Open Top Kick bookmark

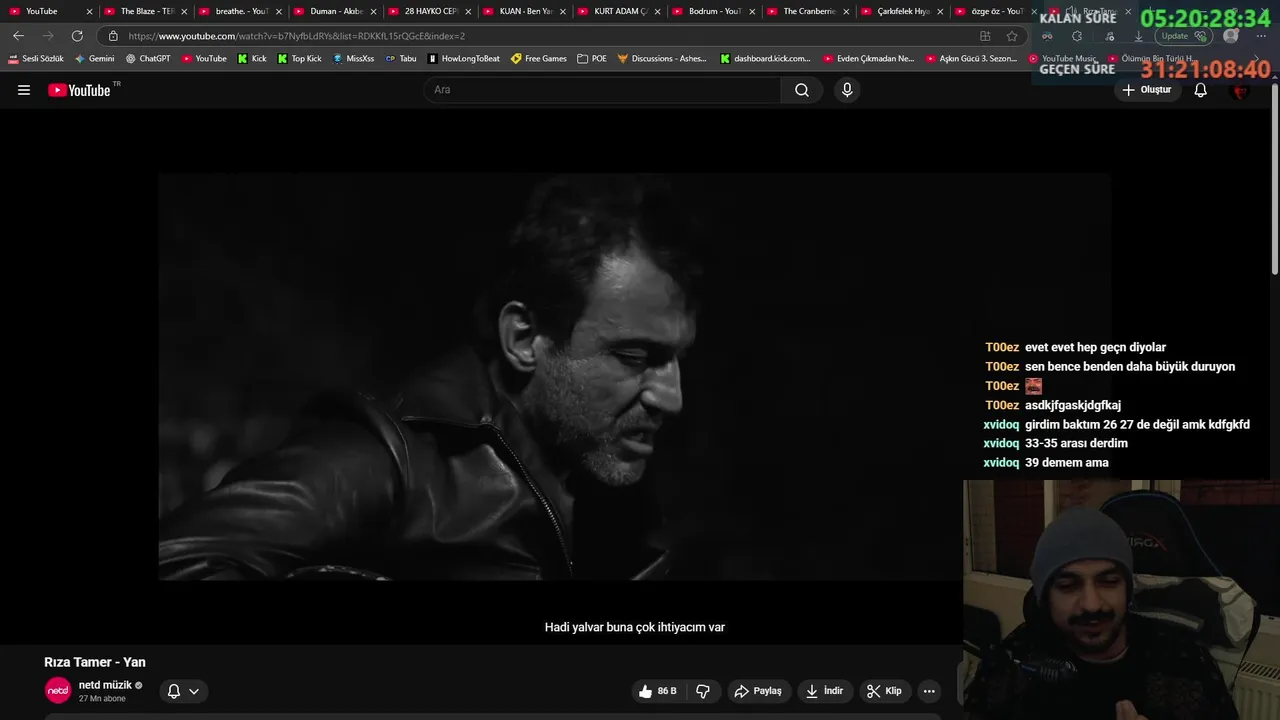tap(300, 59)
